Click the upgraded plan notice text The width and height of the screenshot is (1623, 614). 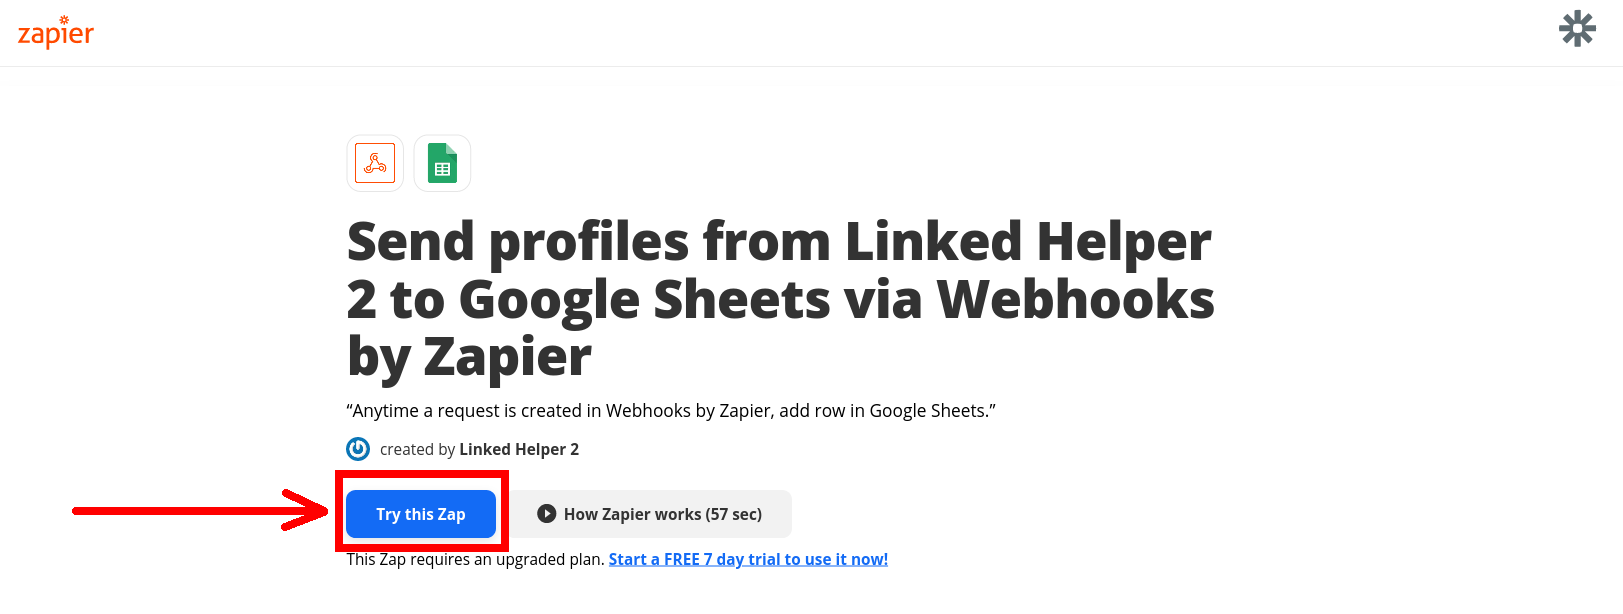coord(475,559)
